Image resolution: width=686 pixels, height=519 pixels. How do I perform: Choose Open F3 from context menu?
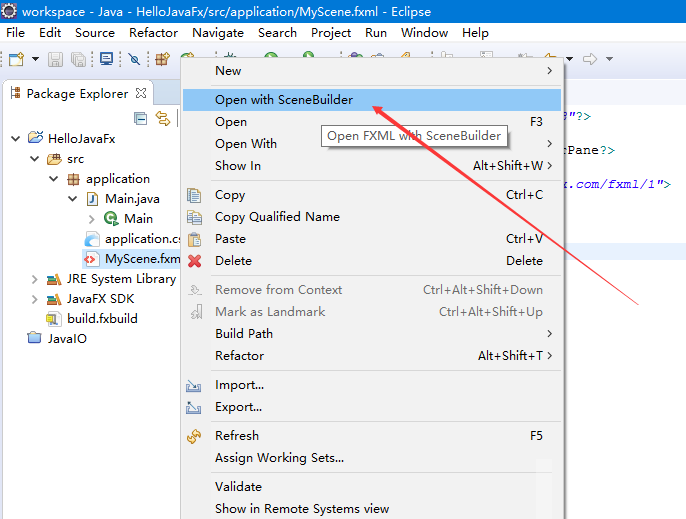(x=372, y=122)
